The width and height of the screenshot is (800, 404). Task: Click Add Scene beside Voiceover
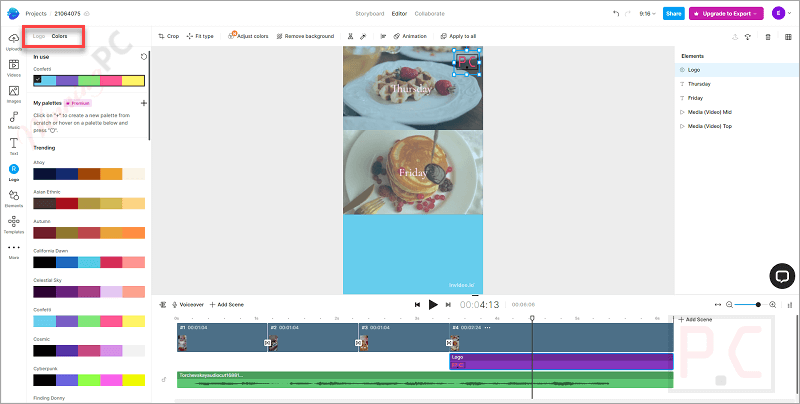coord(227,305)
